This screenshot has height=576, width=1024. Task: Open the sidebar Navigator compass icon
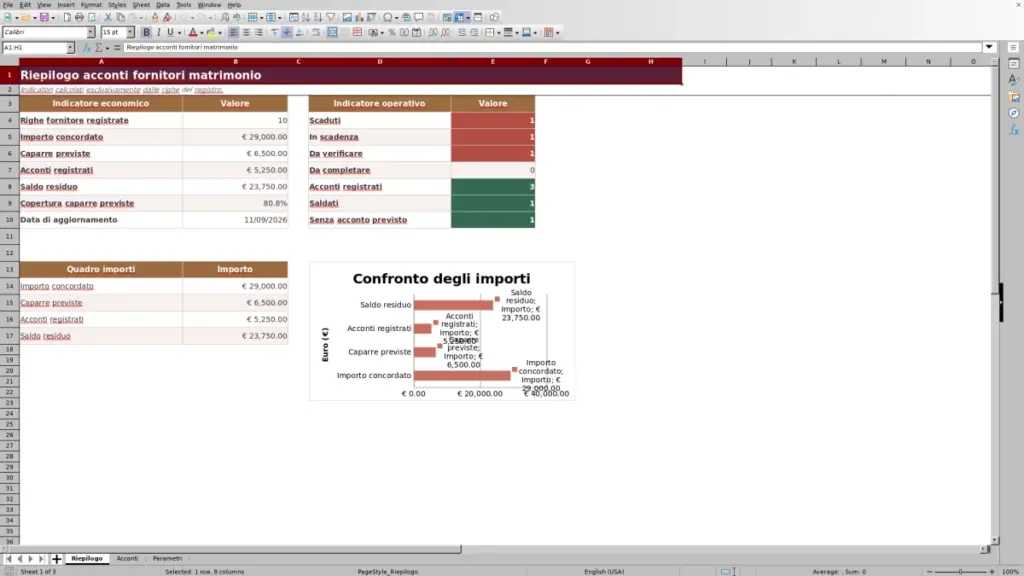(x=1014, y=113)
